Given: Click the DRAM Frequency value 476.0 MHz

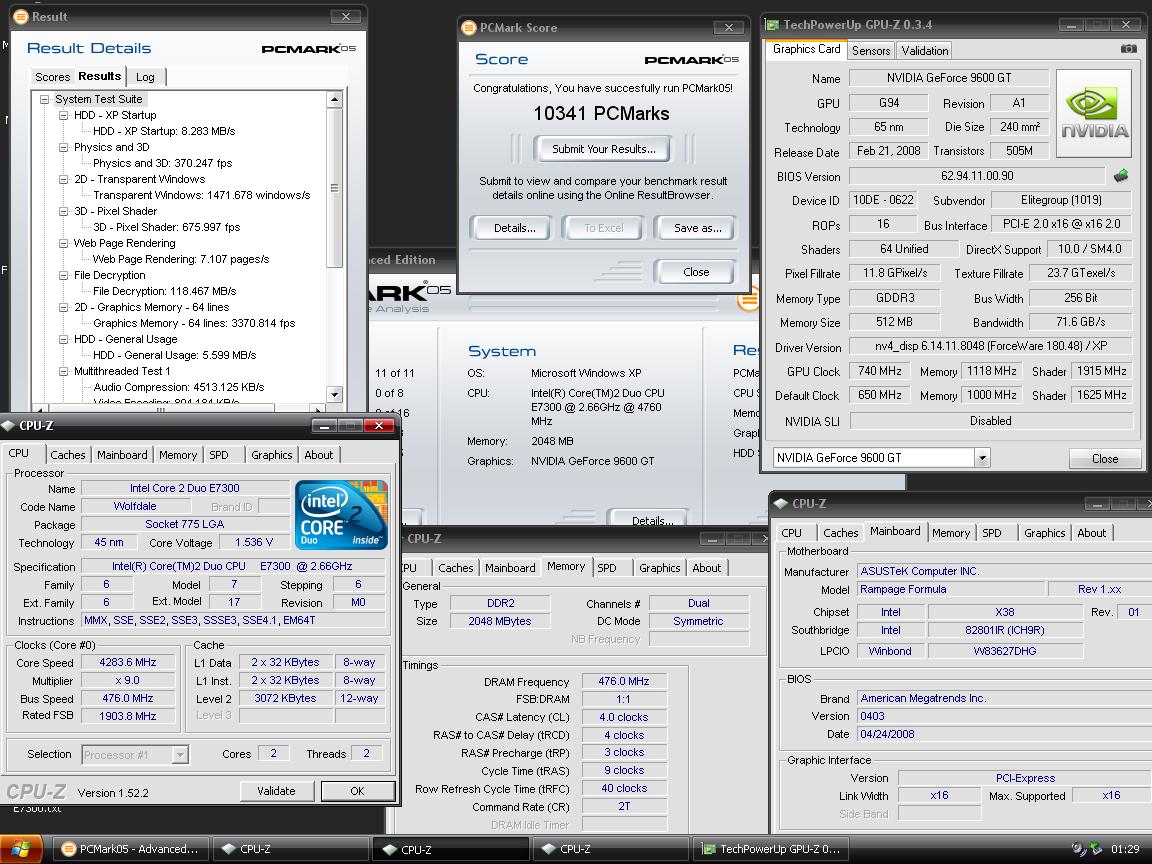Looking at the screenshot, I should tap(624, 681).
